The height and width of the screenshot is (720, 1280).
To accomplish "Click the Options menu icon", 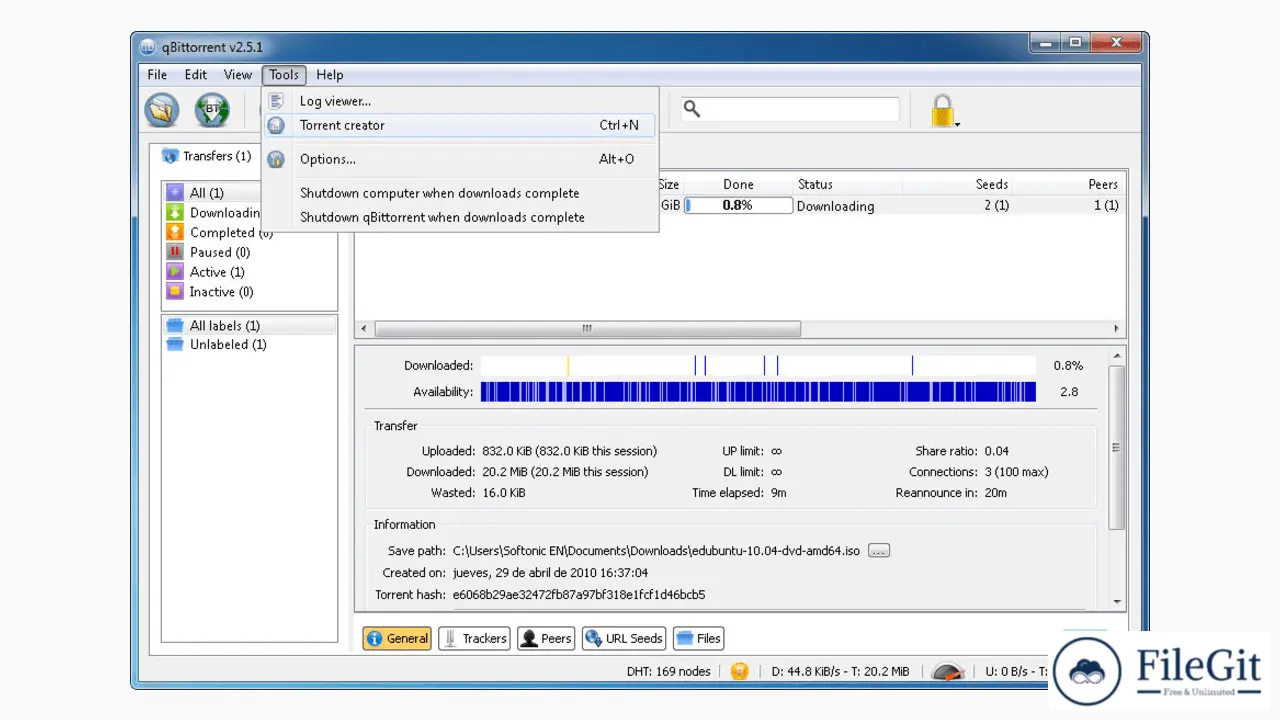I will click(x=277, y=159).
